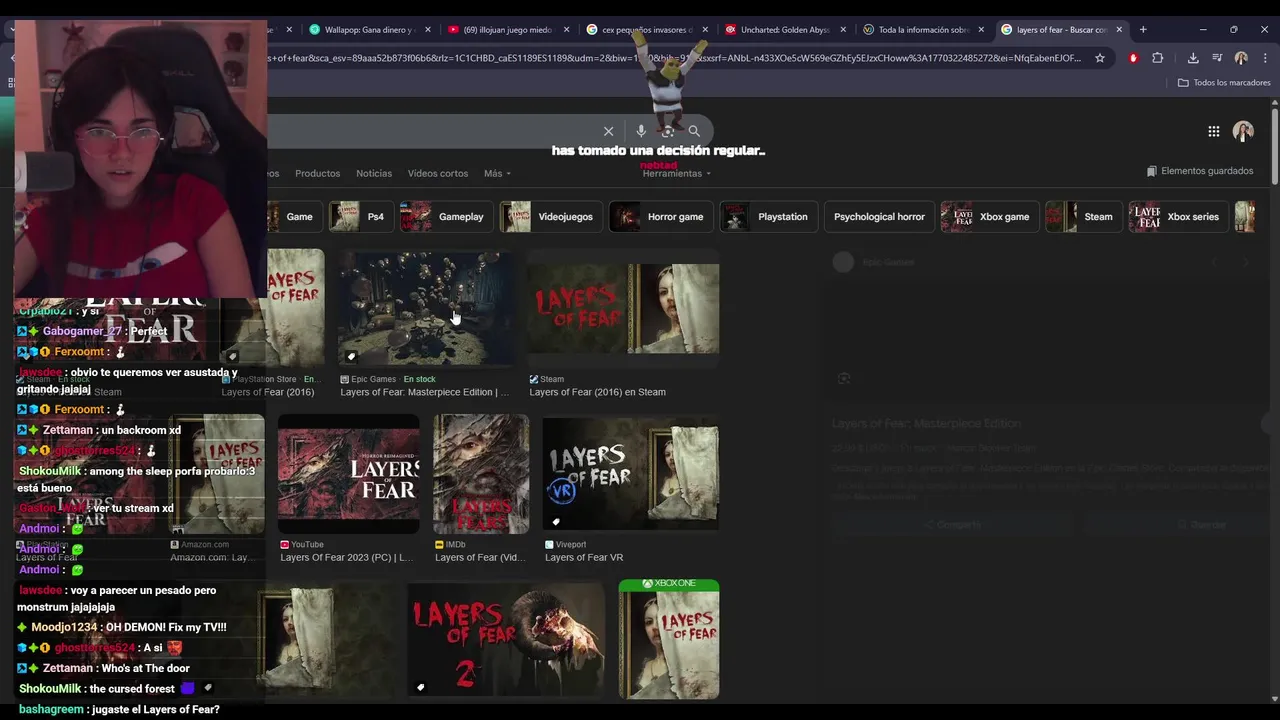Click the Layers of Fear VR caption
Screen dimensions: 1280x720
click(x=584, y=557)
